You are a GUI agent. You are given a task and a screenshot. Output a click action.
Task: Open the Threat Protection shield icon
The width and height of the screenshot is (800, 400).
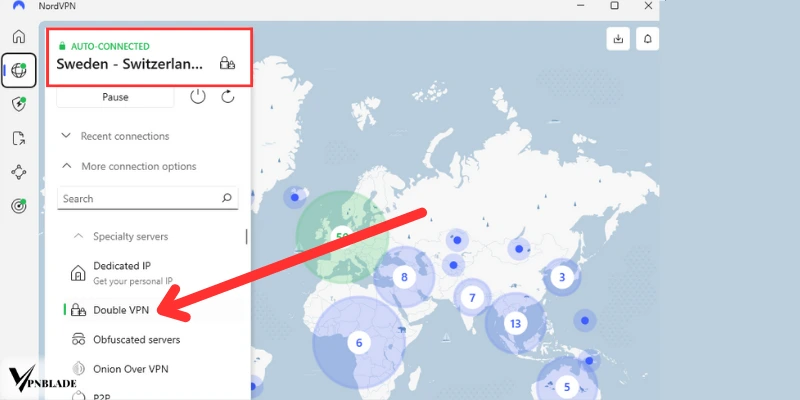[x=19, y=104]
